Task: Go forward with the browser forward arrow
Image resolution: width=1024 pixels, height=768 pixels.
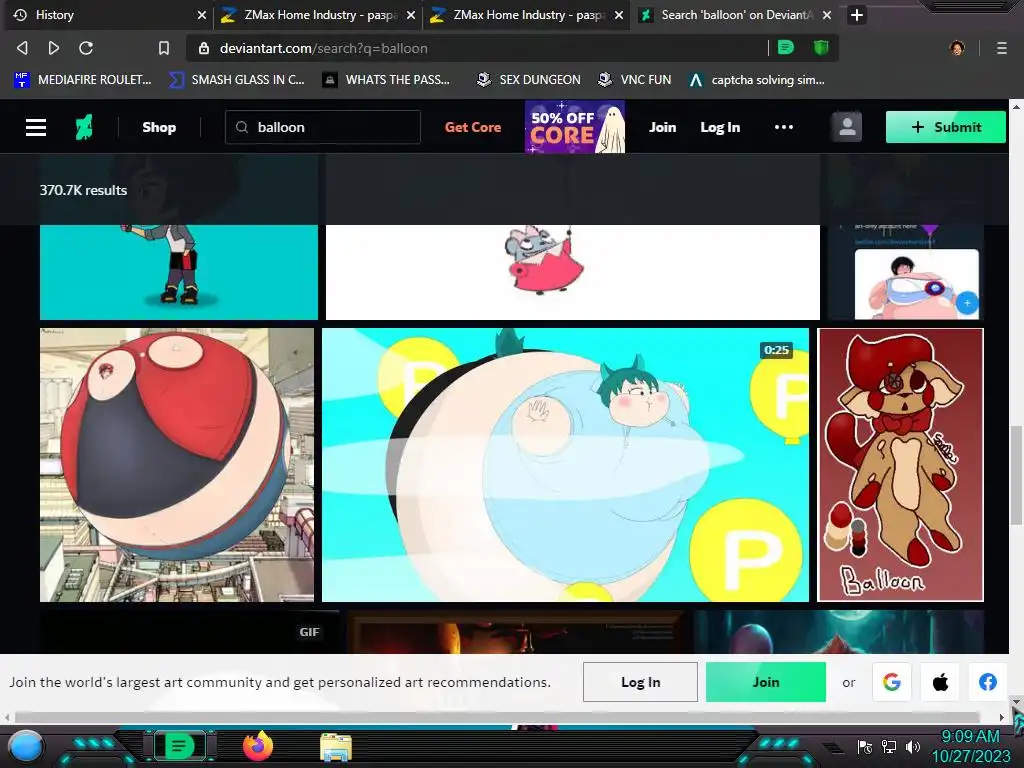Action: [54, 48]
